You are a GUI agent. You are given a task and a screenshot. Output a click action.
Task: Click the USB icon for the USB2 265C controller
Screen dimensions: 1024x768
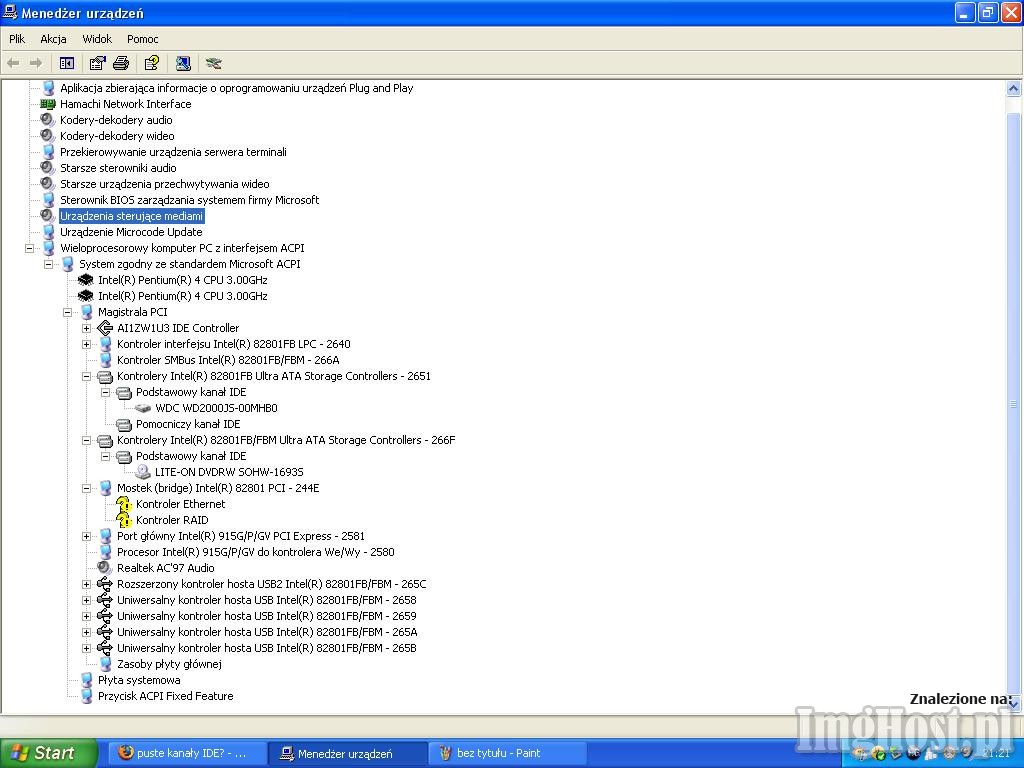[104, 584]
